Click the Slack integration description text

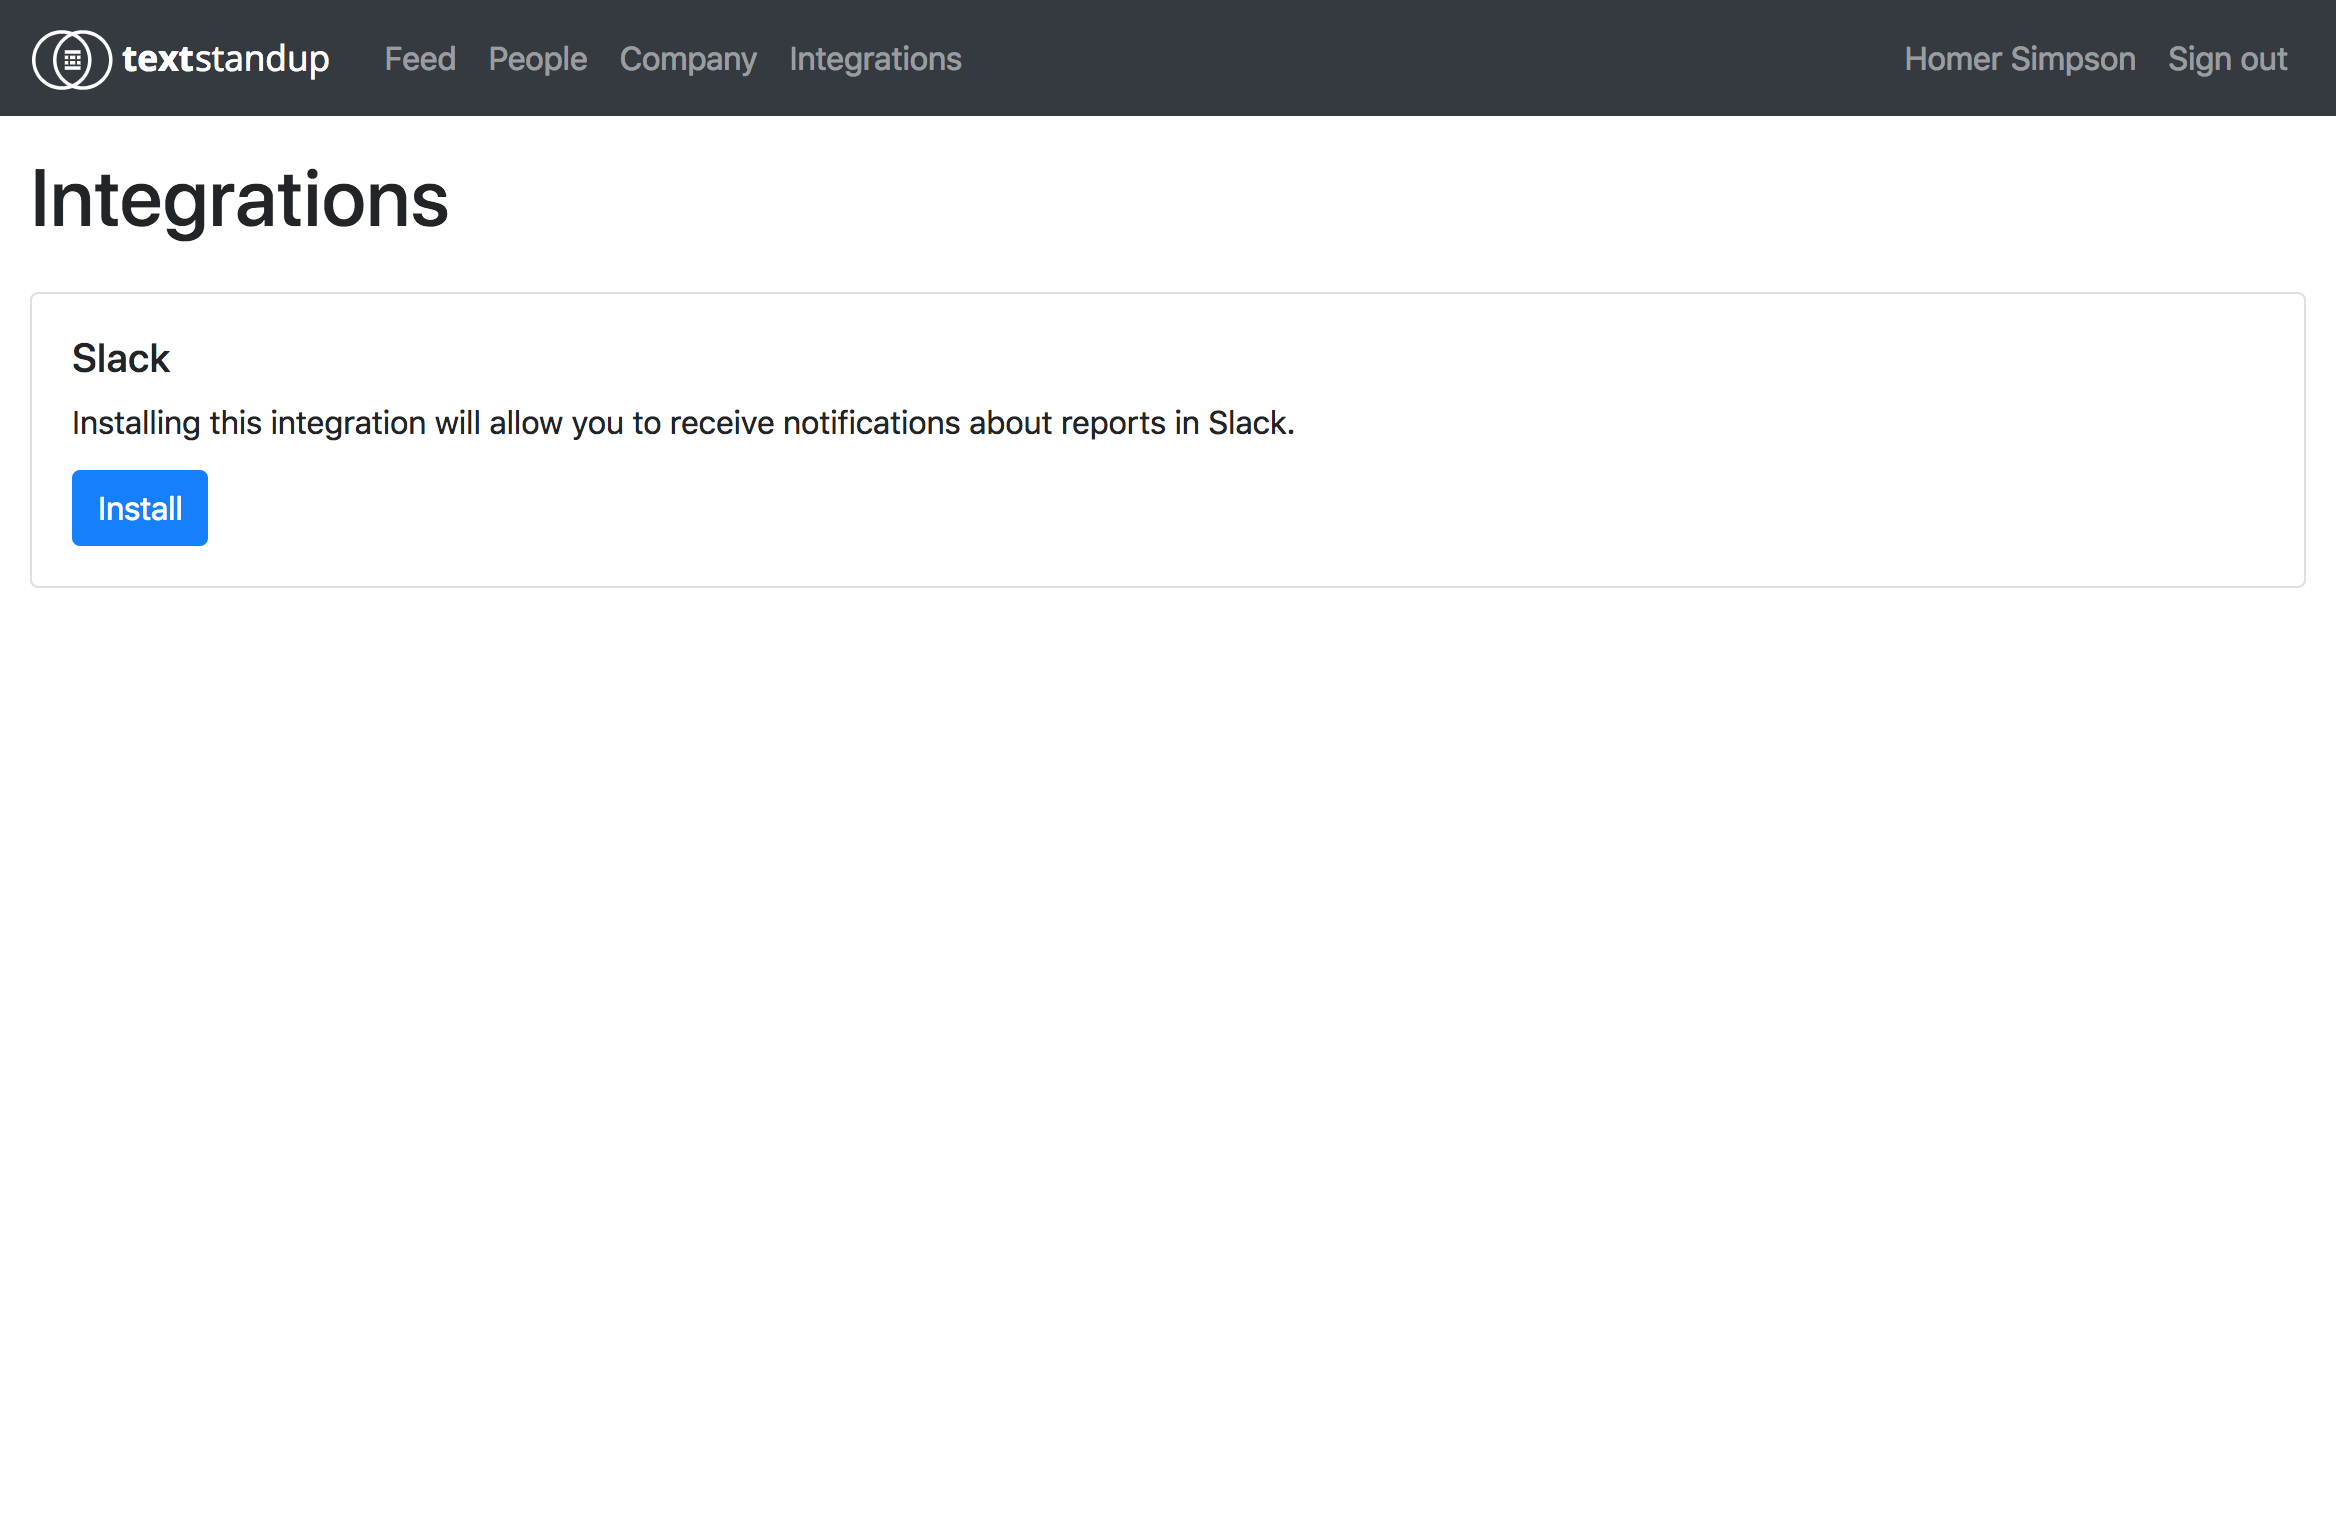(683, 423)
